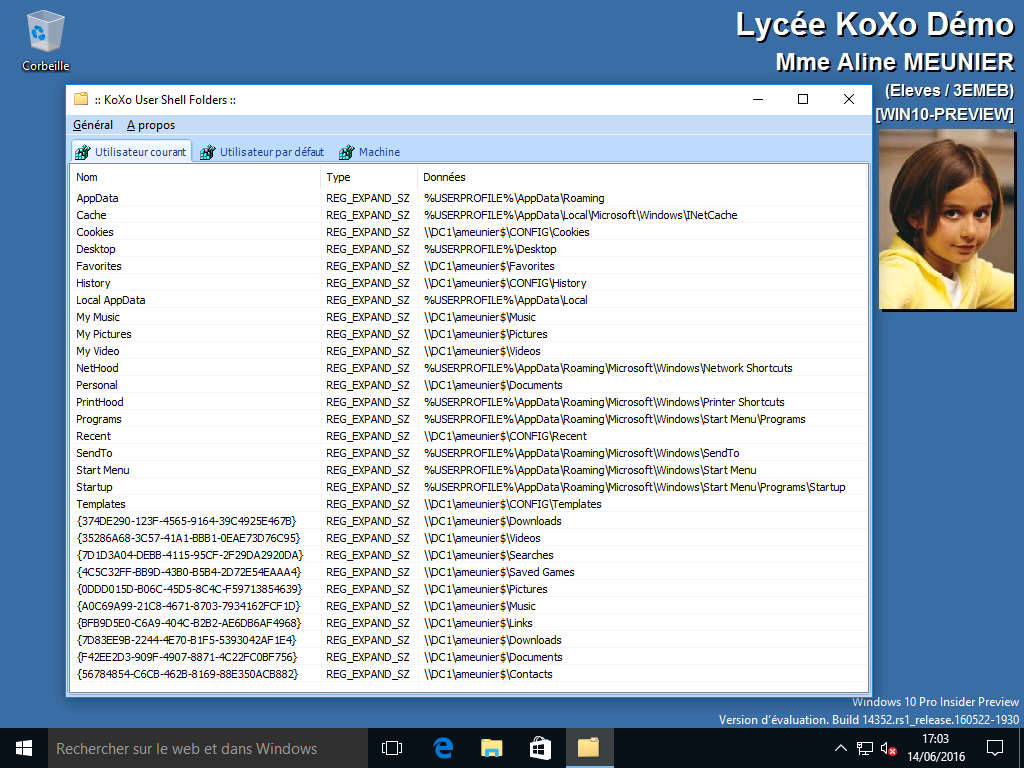This screenshot has height=768, width=1024.
Task: Show hidden system tray icons
Action: tap(840, 748)
